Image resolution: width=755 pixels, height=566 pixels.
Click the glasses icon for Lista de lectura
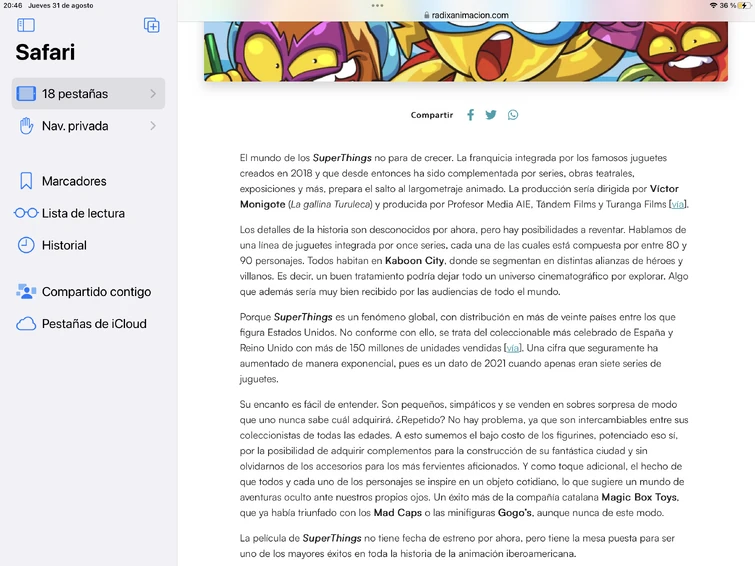26,213
